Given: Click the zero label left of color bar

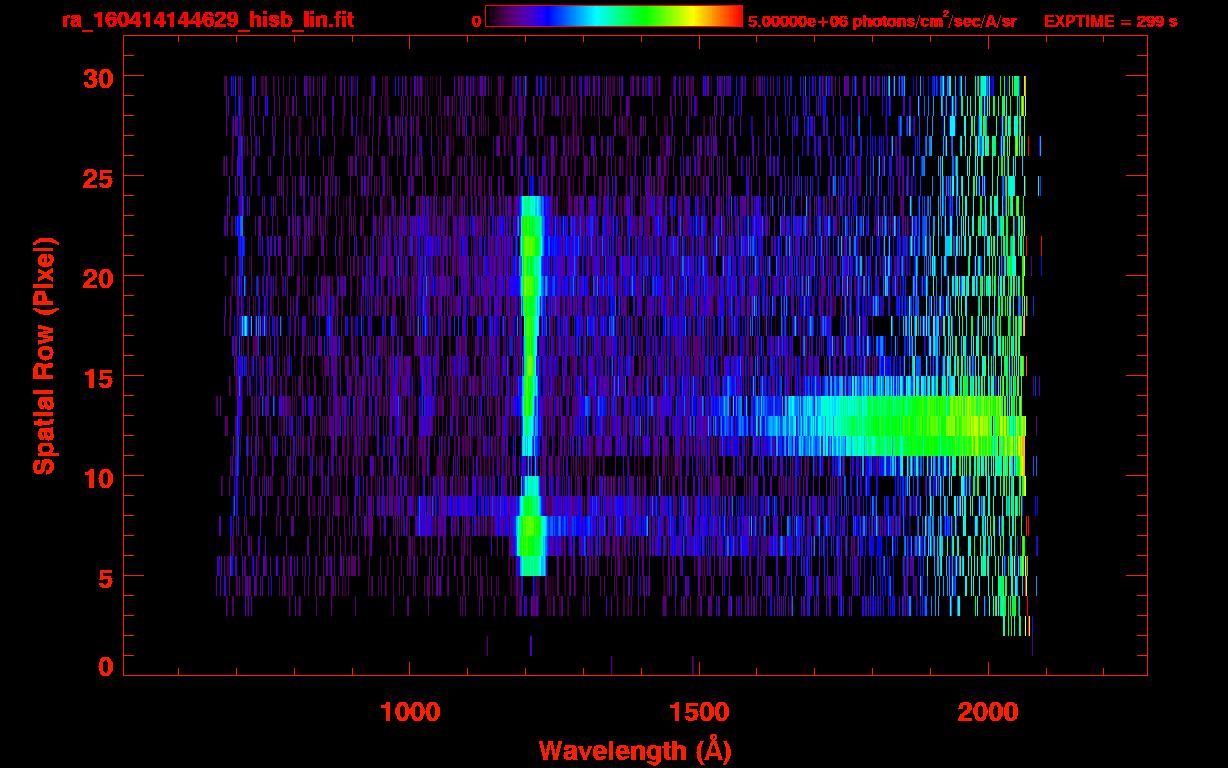Looking at the screenshot, I should click(476, 21).
